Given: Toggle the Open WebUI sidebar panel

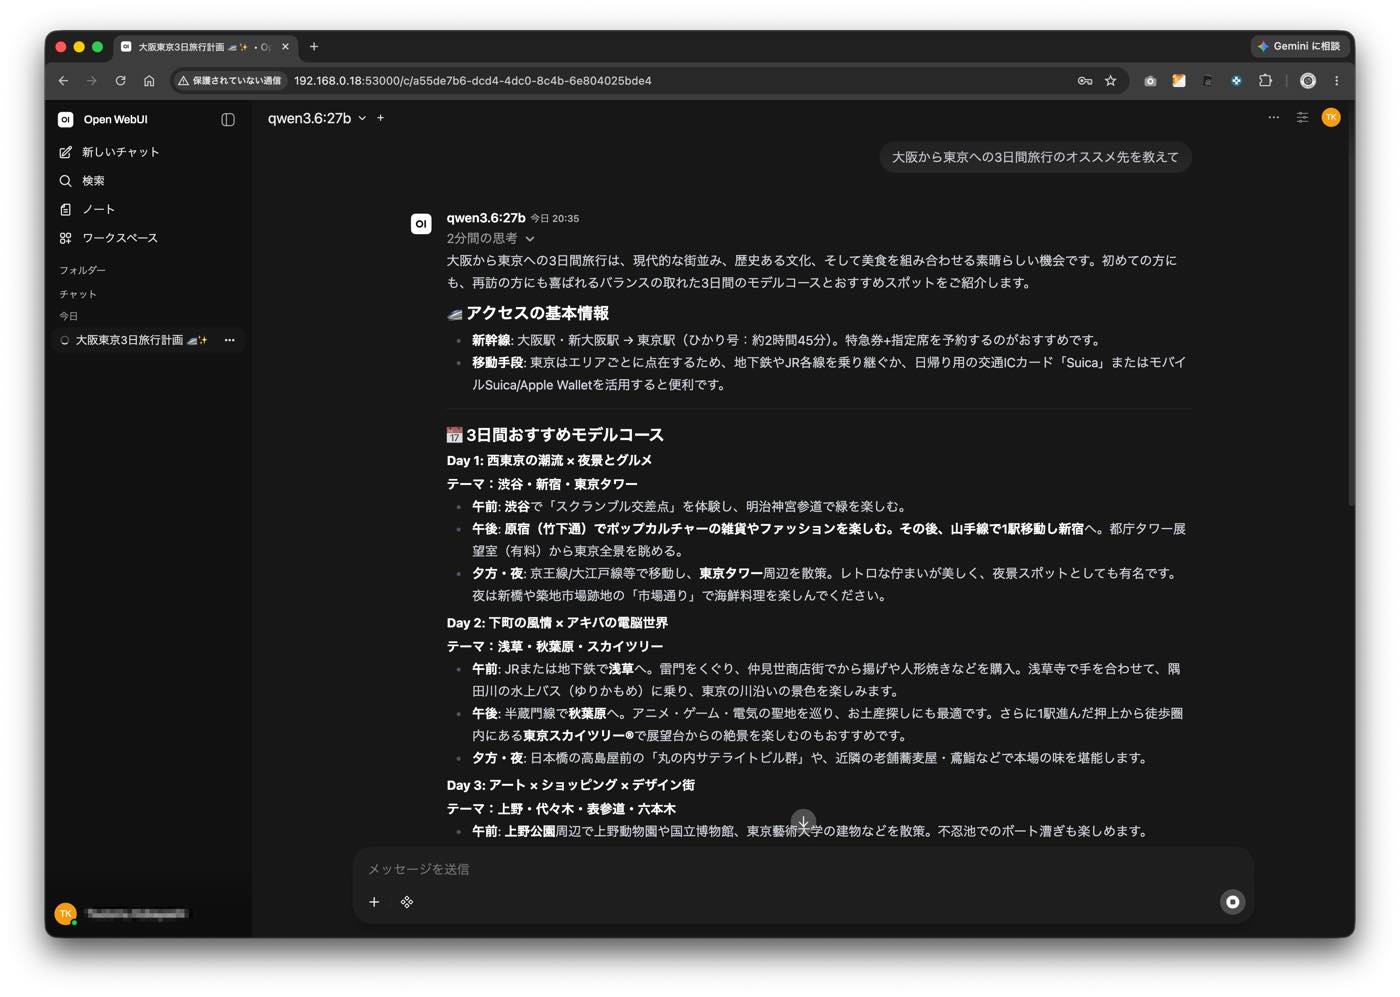Looking at the screenshot, I should (x=228, y=120).
